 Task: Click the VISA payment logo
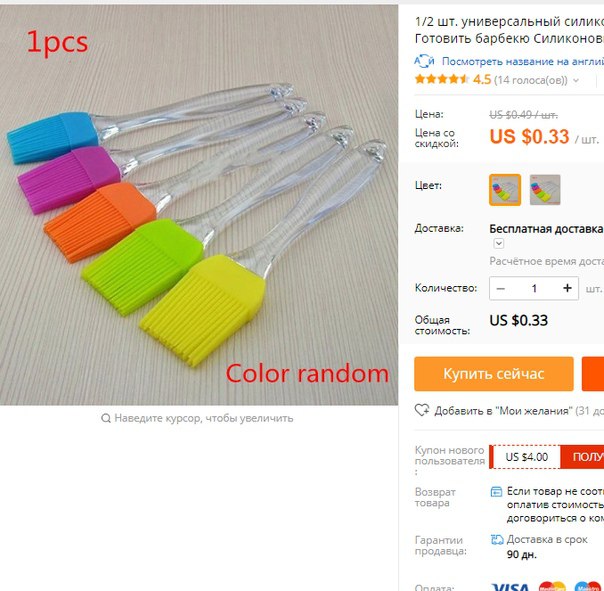(x=510, y=587)
